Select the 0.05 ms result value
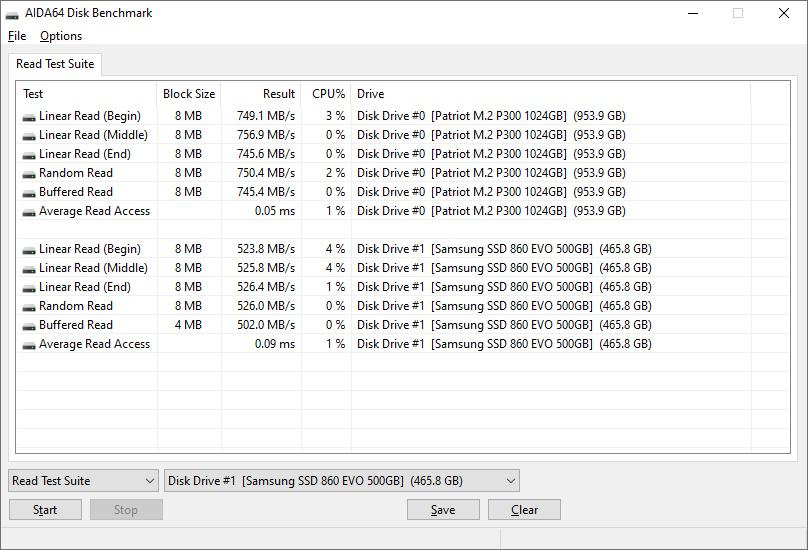This screenshot has height=550, width=808. (275, 211)
